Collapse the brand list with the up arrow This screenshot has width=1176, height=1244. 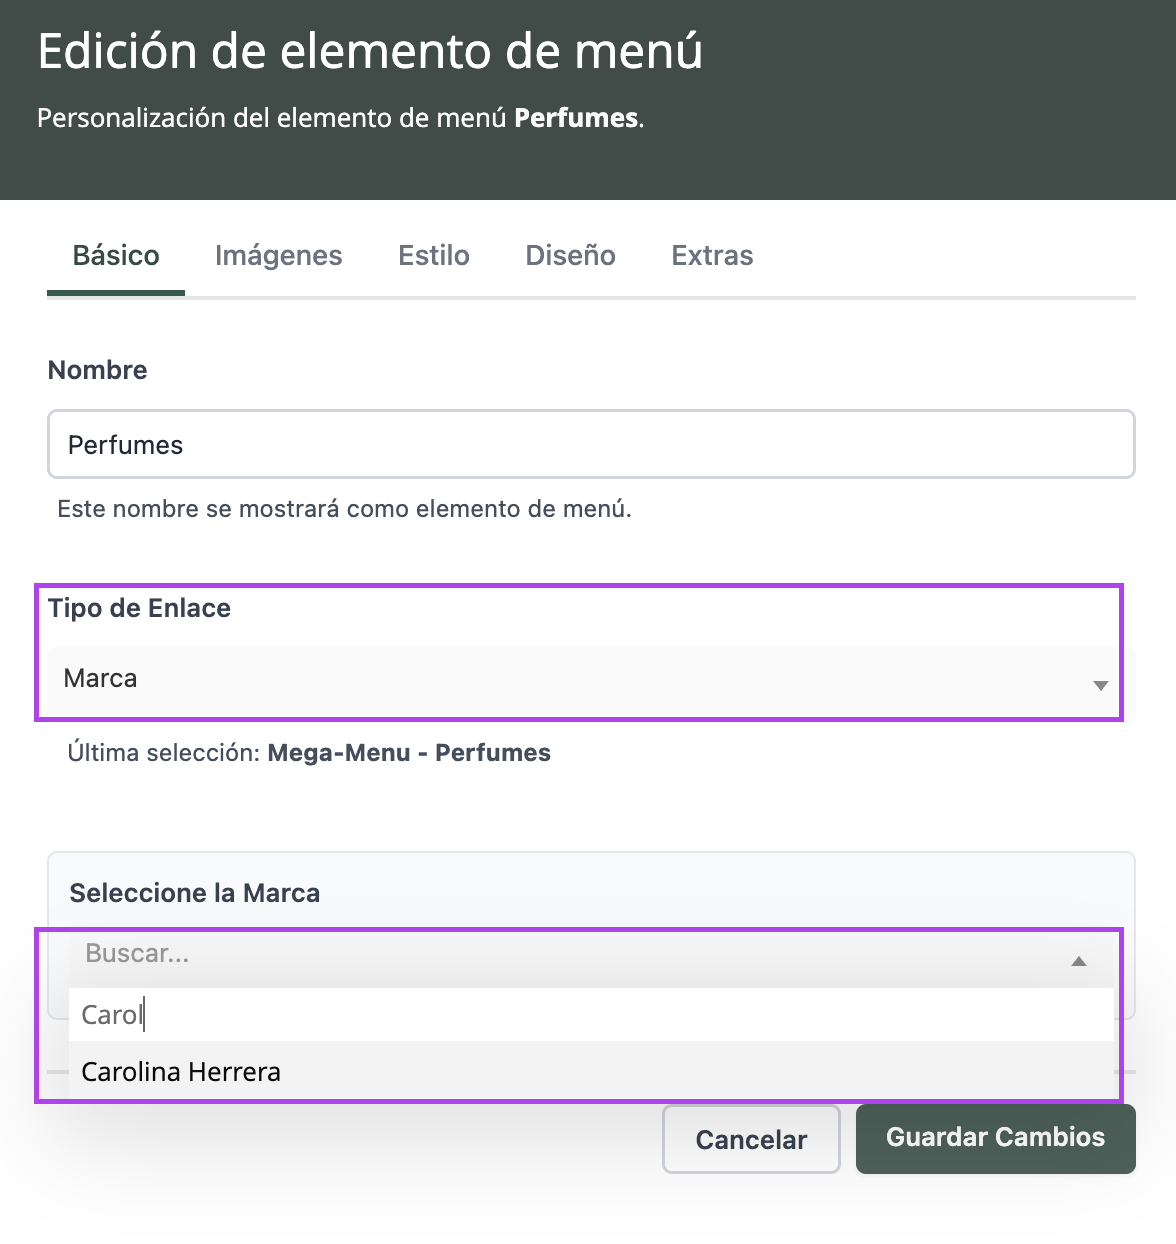pyautogui.click(x=1078, y=961)
